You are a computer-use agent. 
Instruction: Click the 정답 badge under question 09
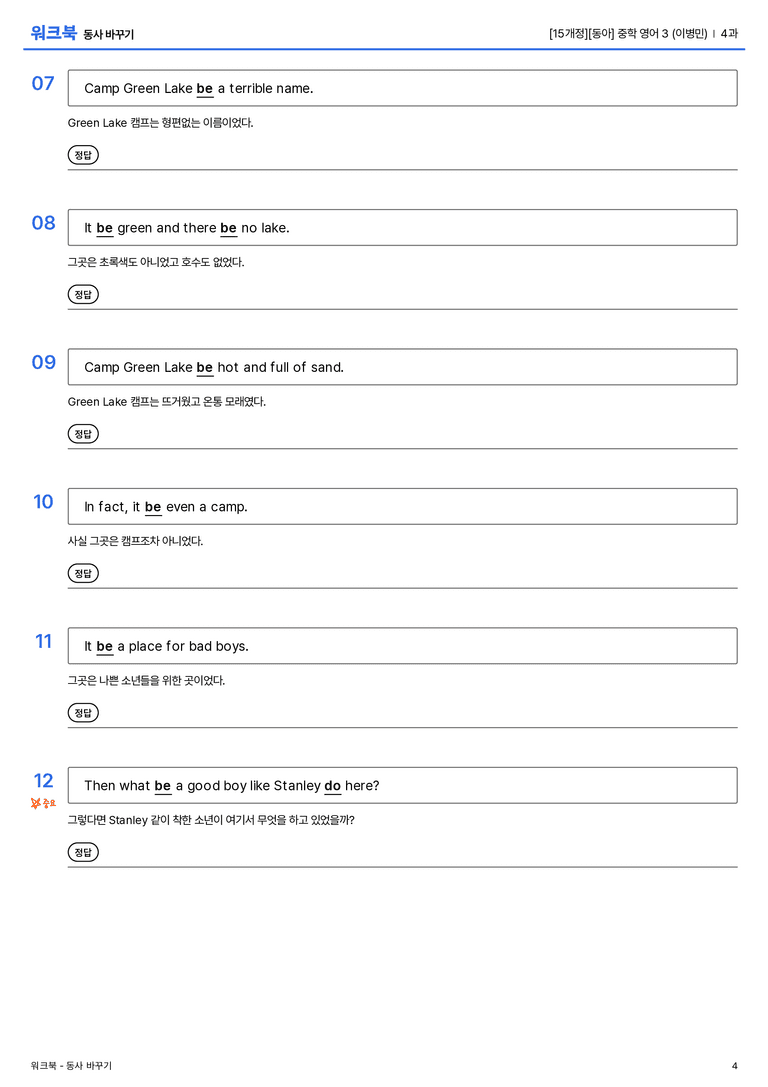pos(83,434)
